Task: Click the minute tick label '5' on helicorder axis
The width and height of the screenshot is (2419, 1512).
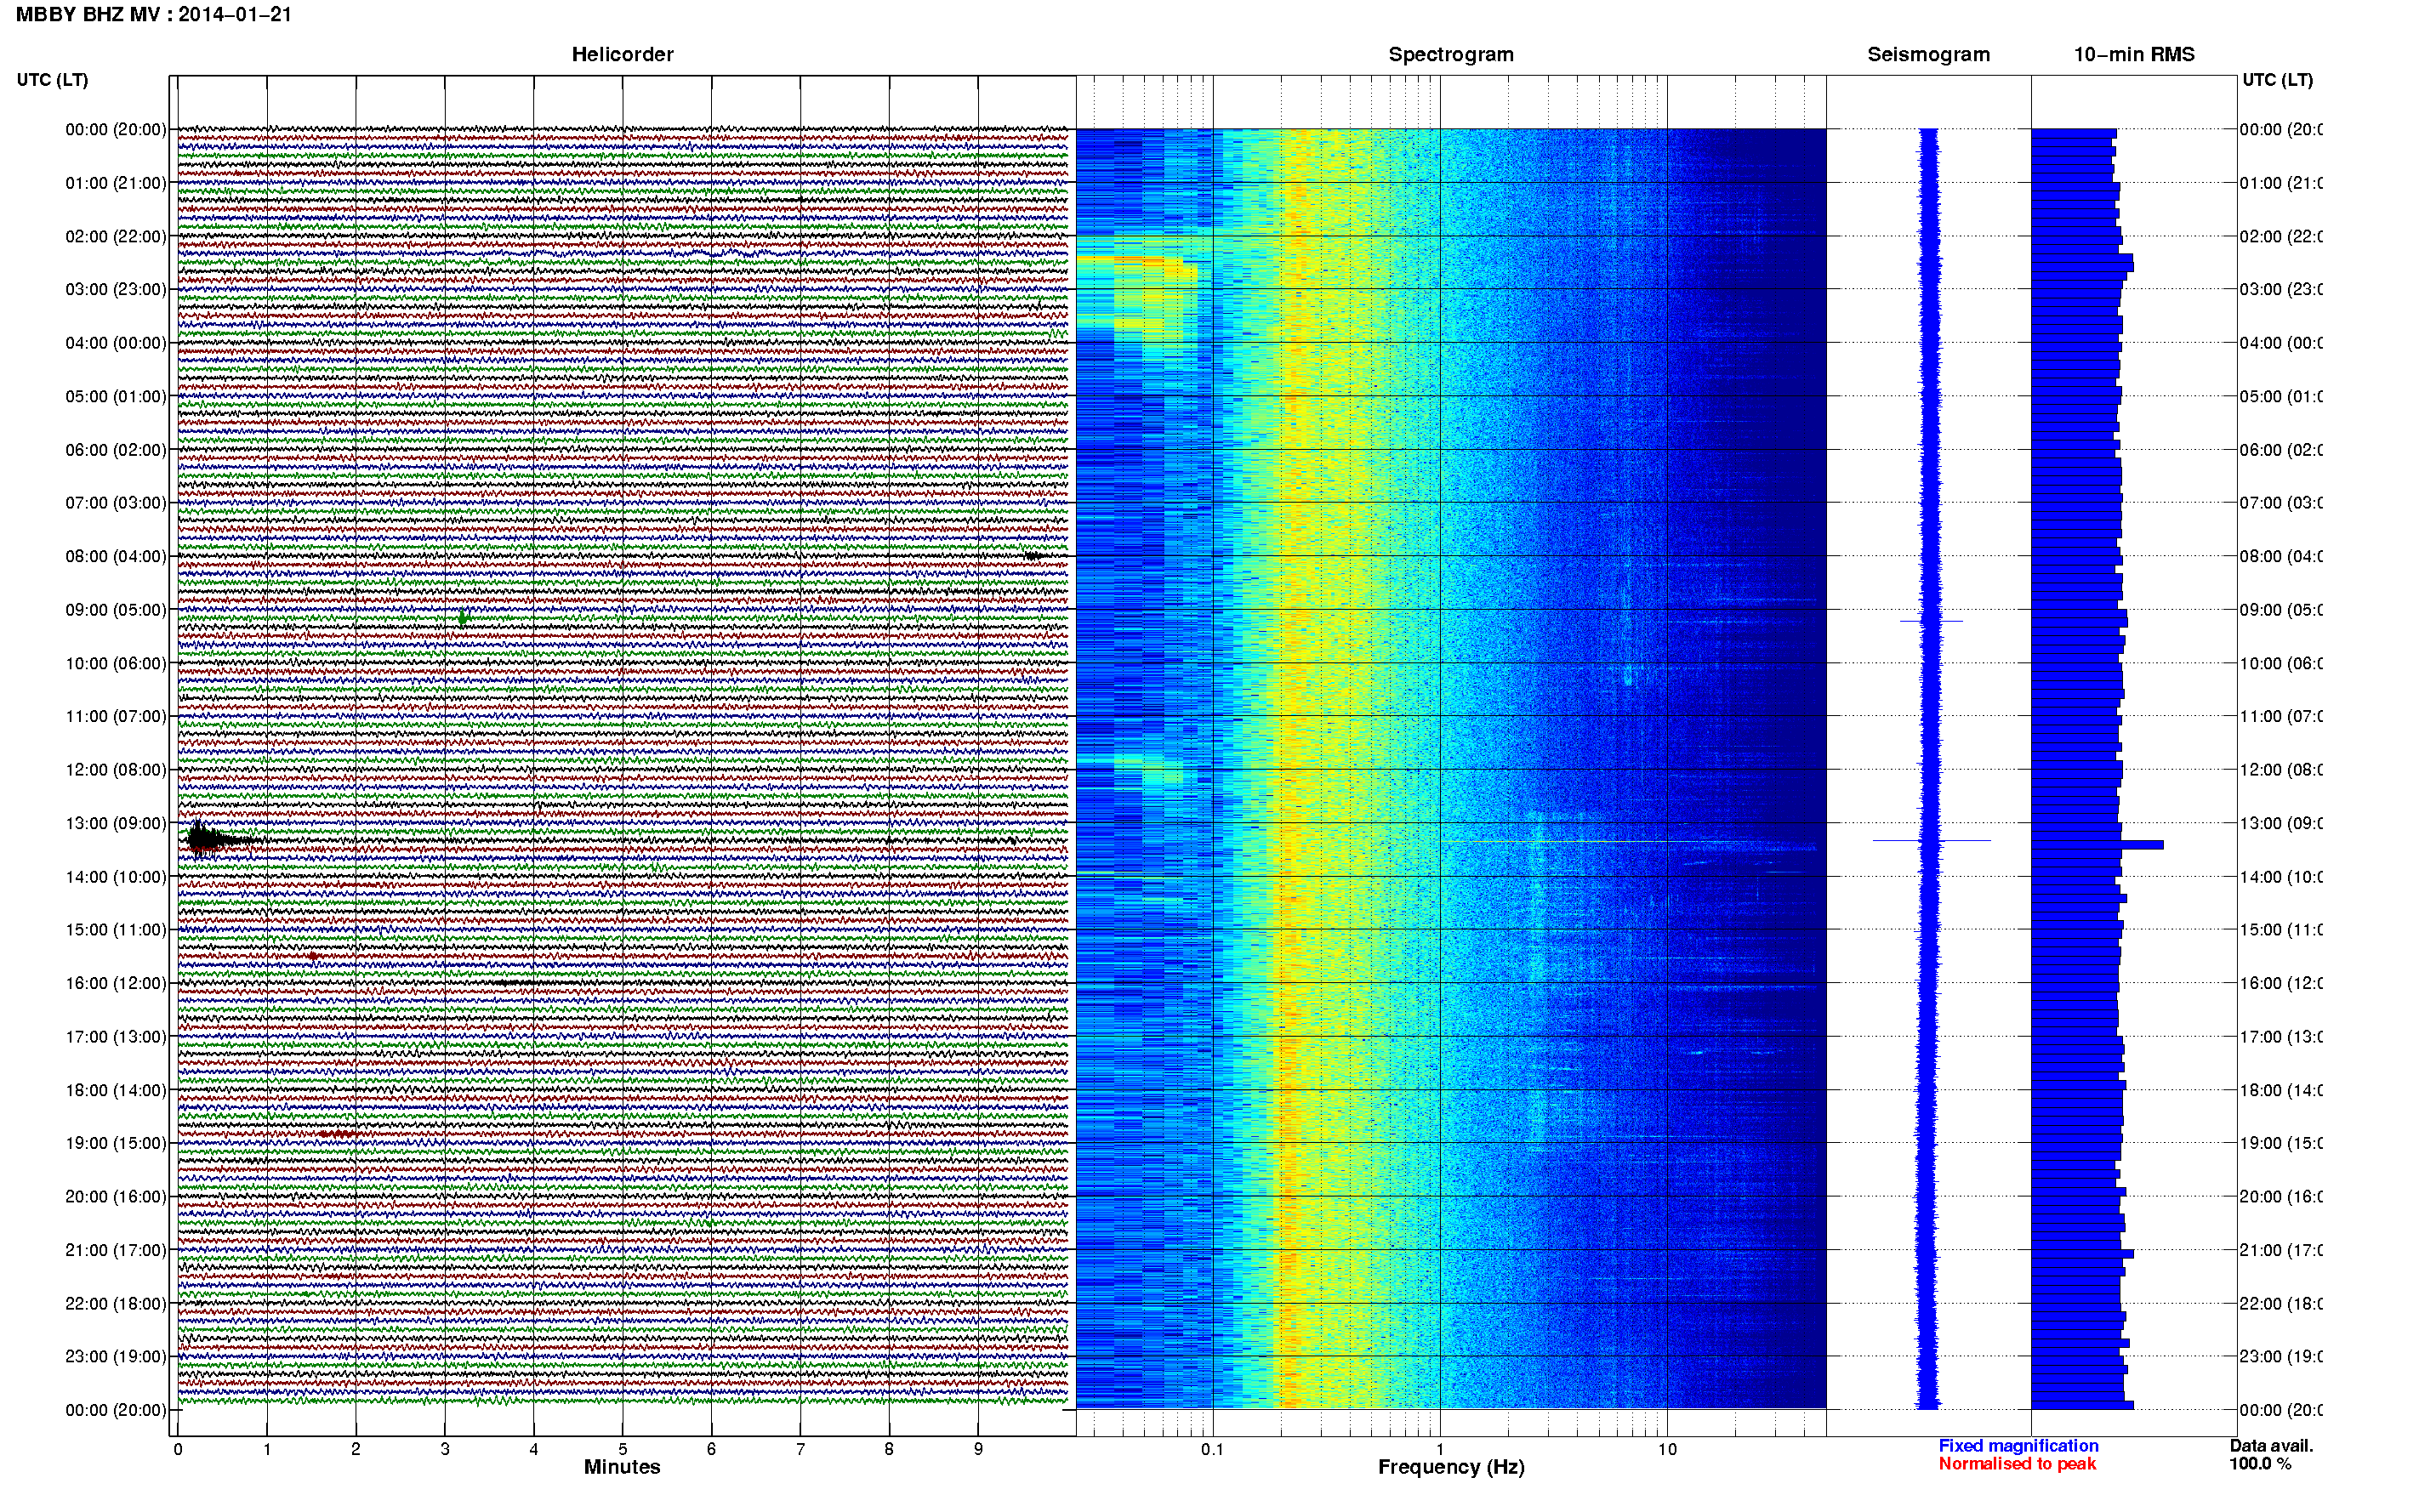Action: [622, 1449]
